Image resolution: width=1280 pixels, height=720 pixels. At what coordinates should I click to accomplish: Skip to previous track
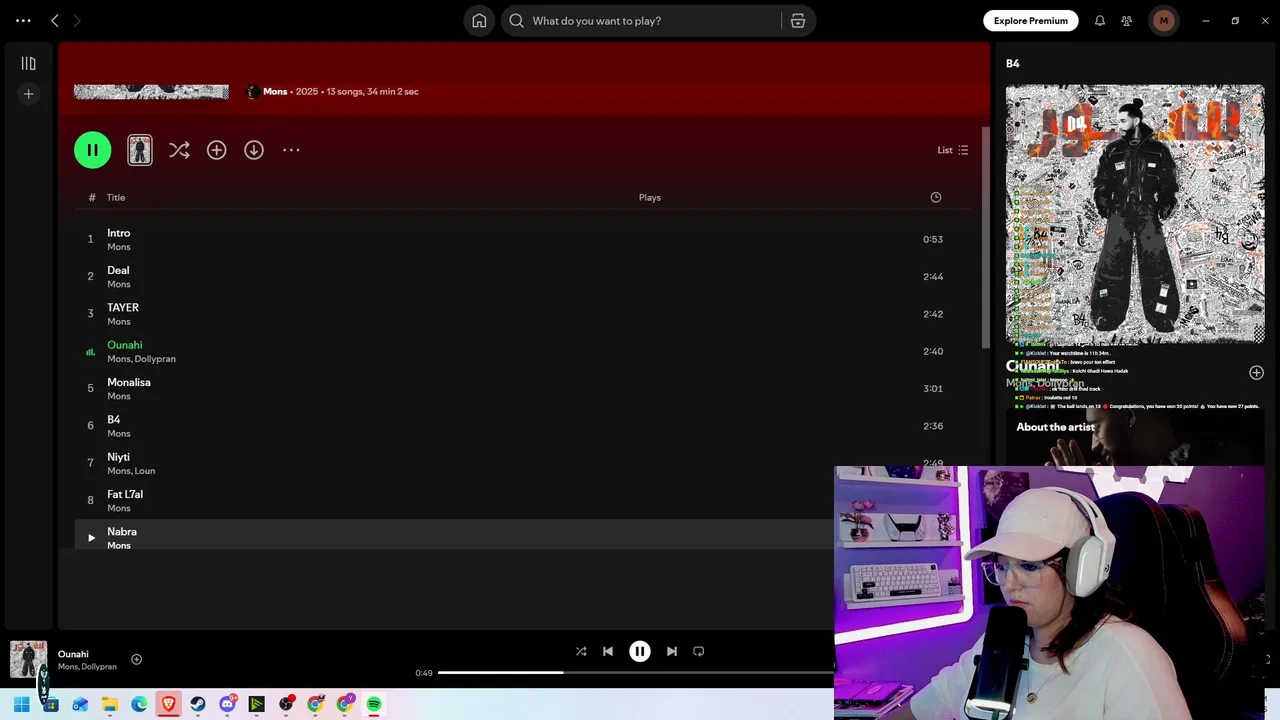pos(608,651)
